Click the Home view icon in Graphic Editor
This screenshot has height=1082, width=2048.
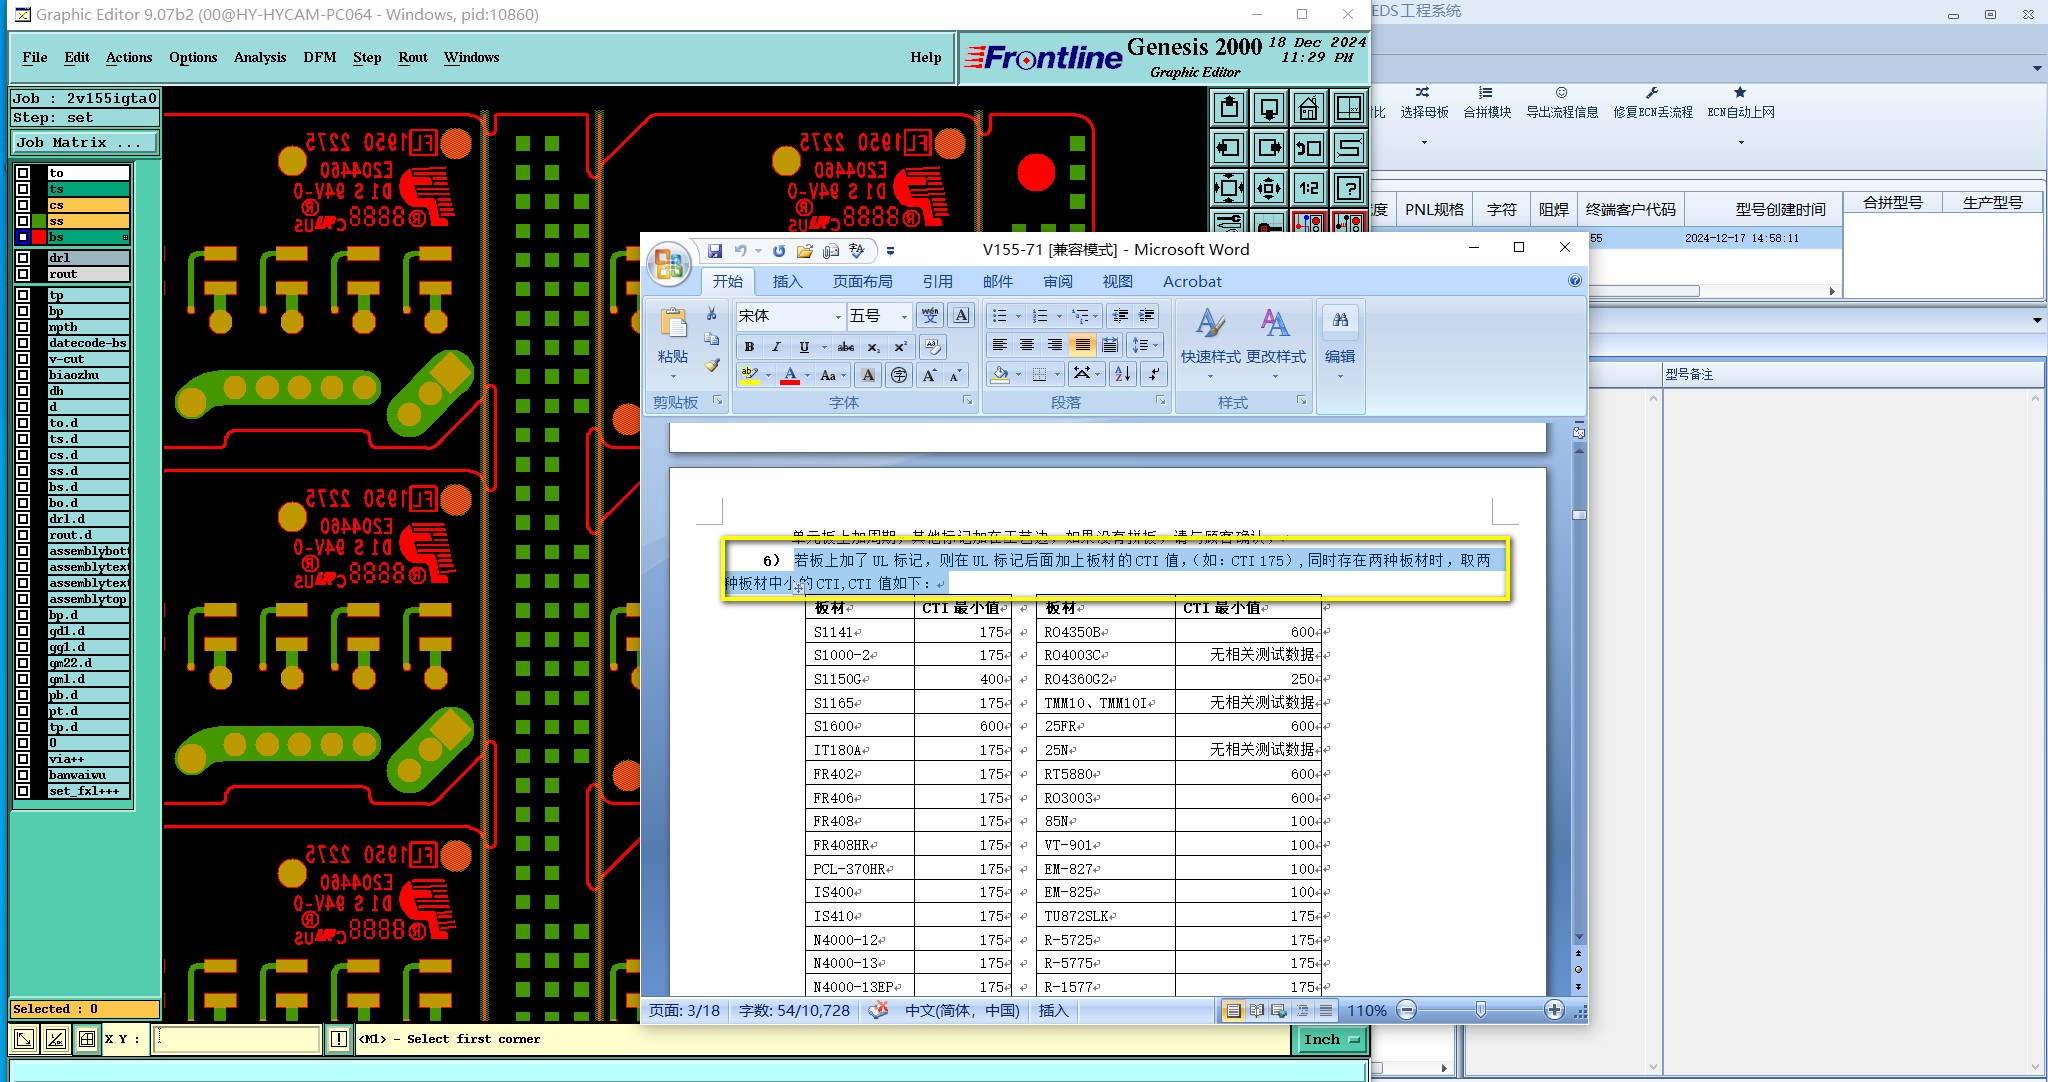point(1308,108)
